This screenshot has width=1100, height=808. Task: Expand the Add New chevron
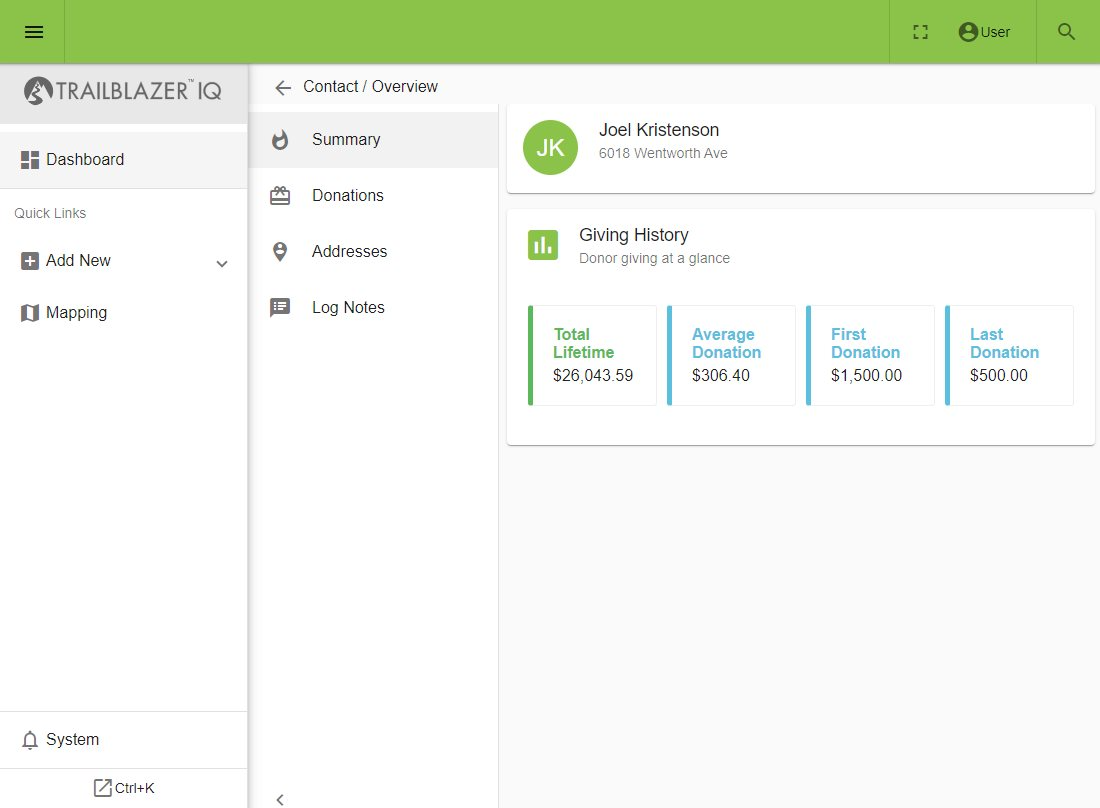pyautogui.click(x=222, y=264)
